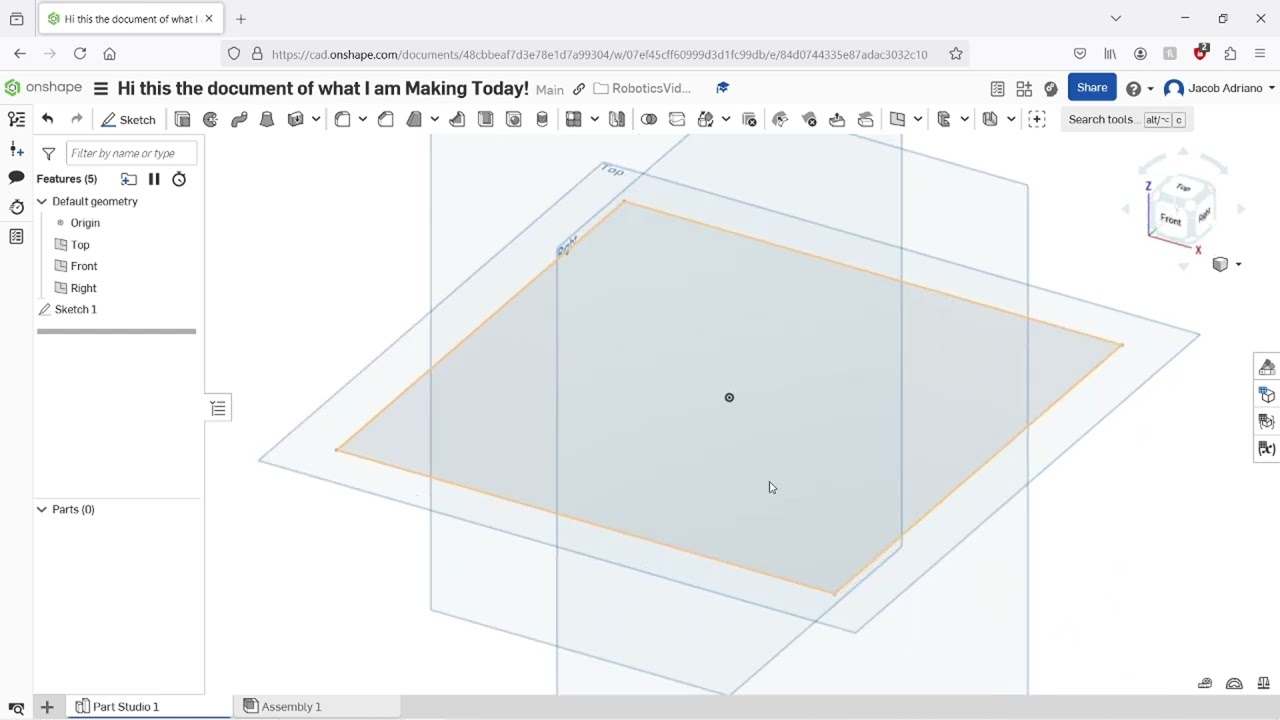Select the Sweep tool
This screenshot has width=1280, height=720.
pos(239,119)
